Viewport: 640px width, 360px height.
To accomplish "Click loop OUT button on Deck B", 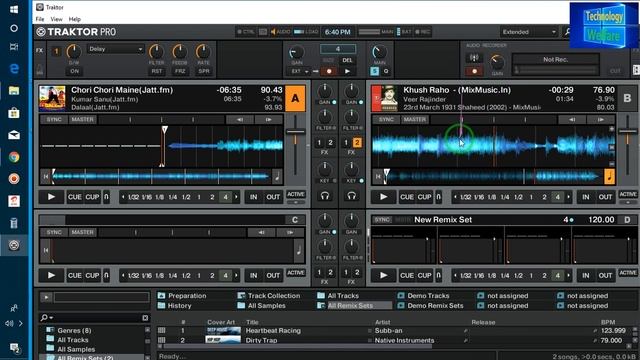I will click(605, 197).
